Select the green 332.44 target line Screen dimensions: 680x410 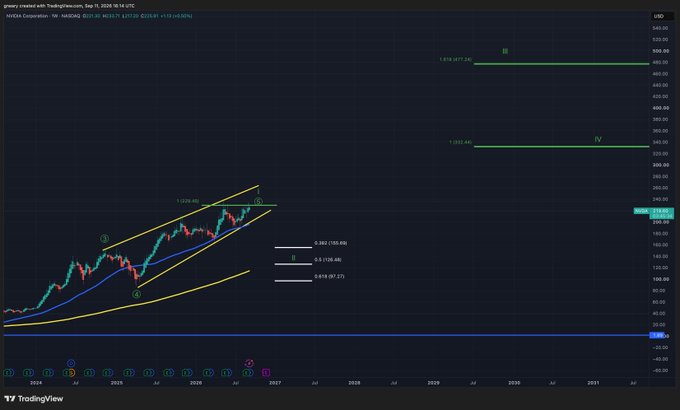click(x=562, y=147)
